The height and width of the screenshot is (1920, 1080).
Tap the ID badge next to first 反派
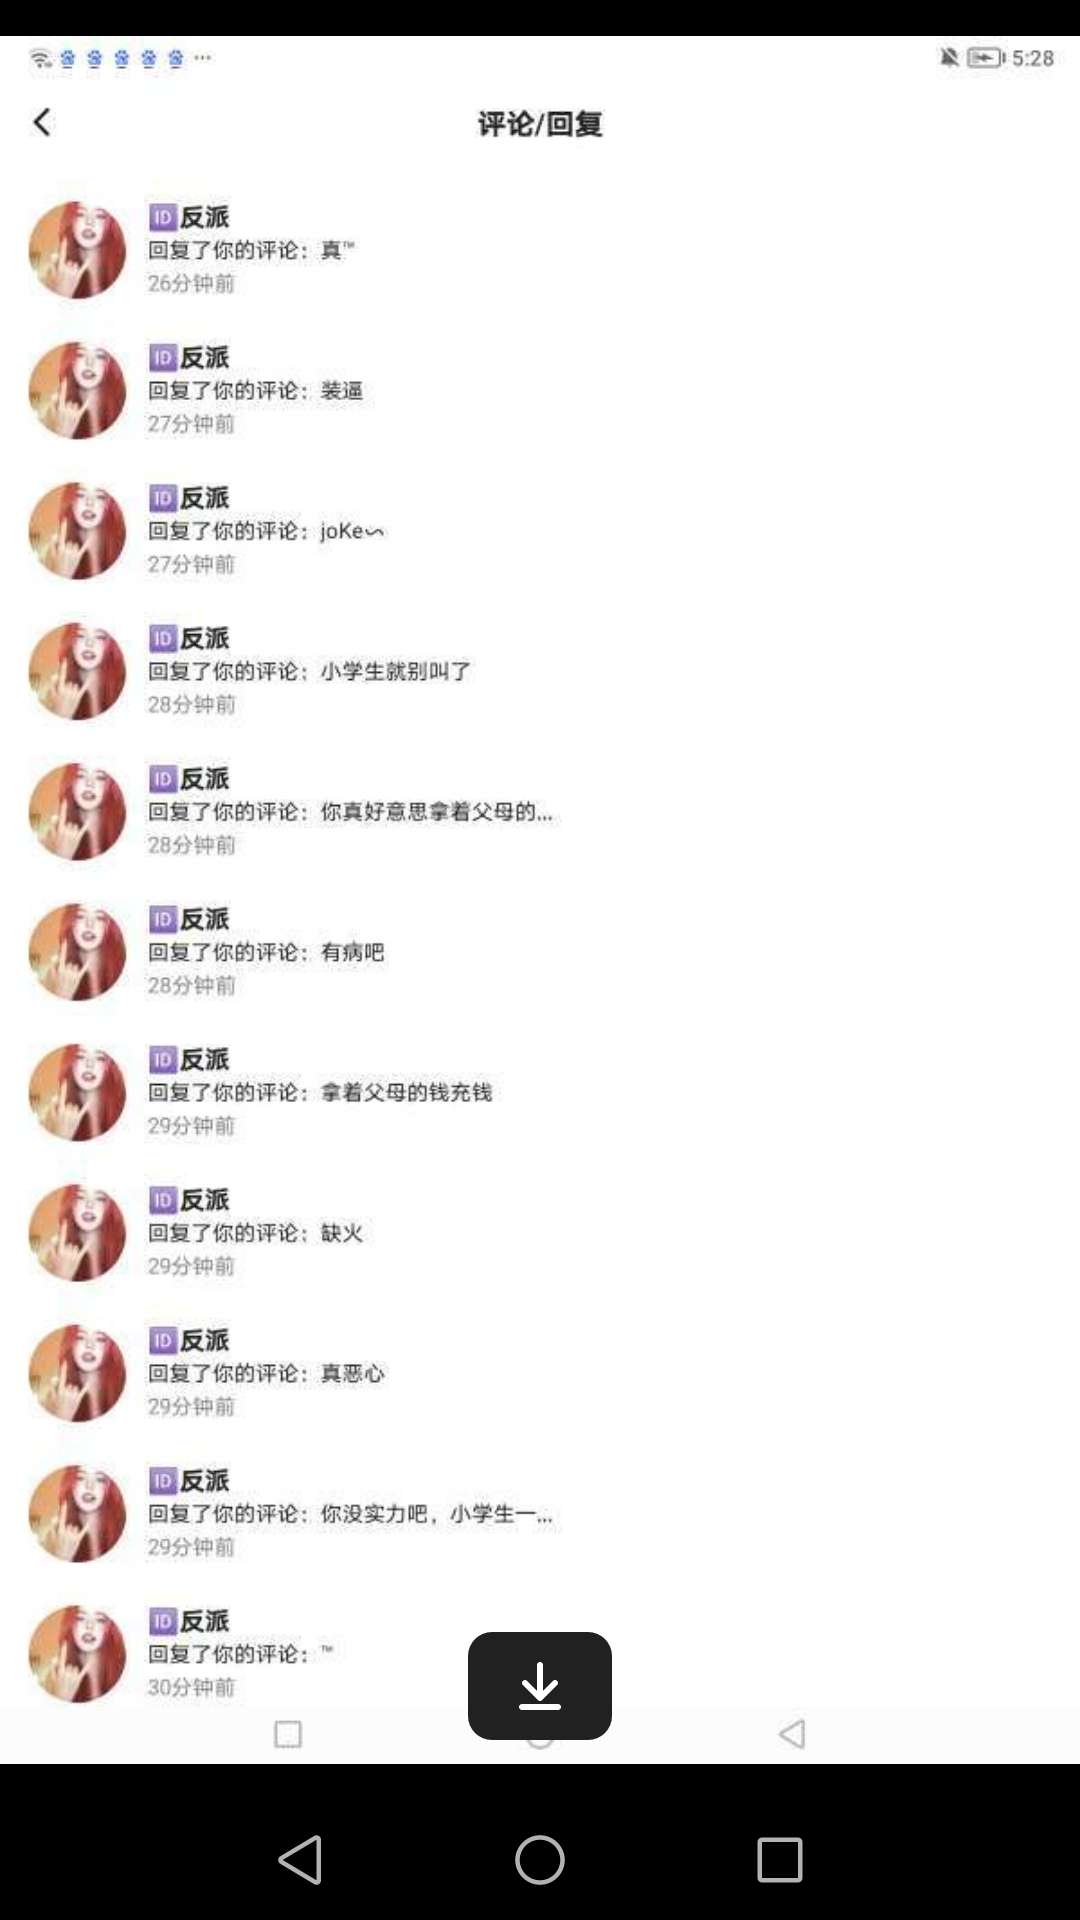click(163, 217)
